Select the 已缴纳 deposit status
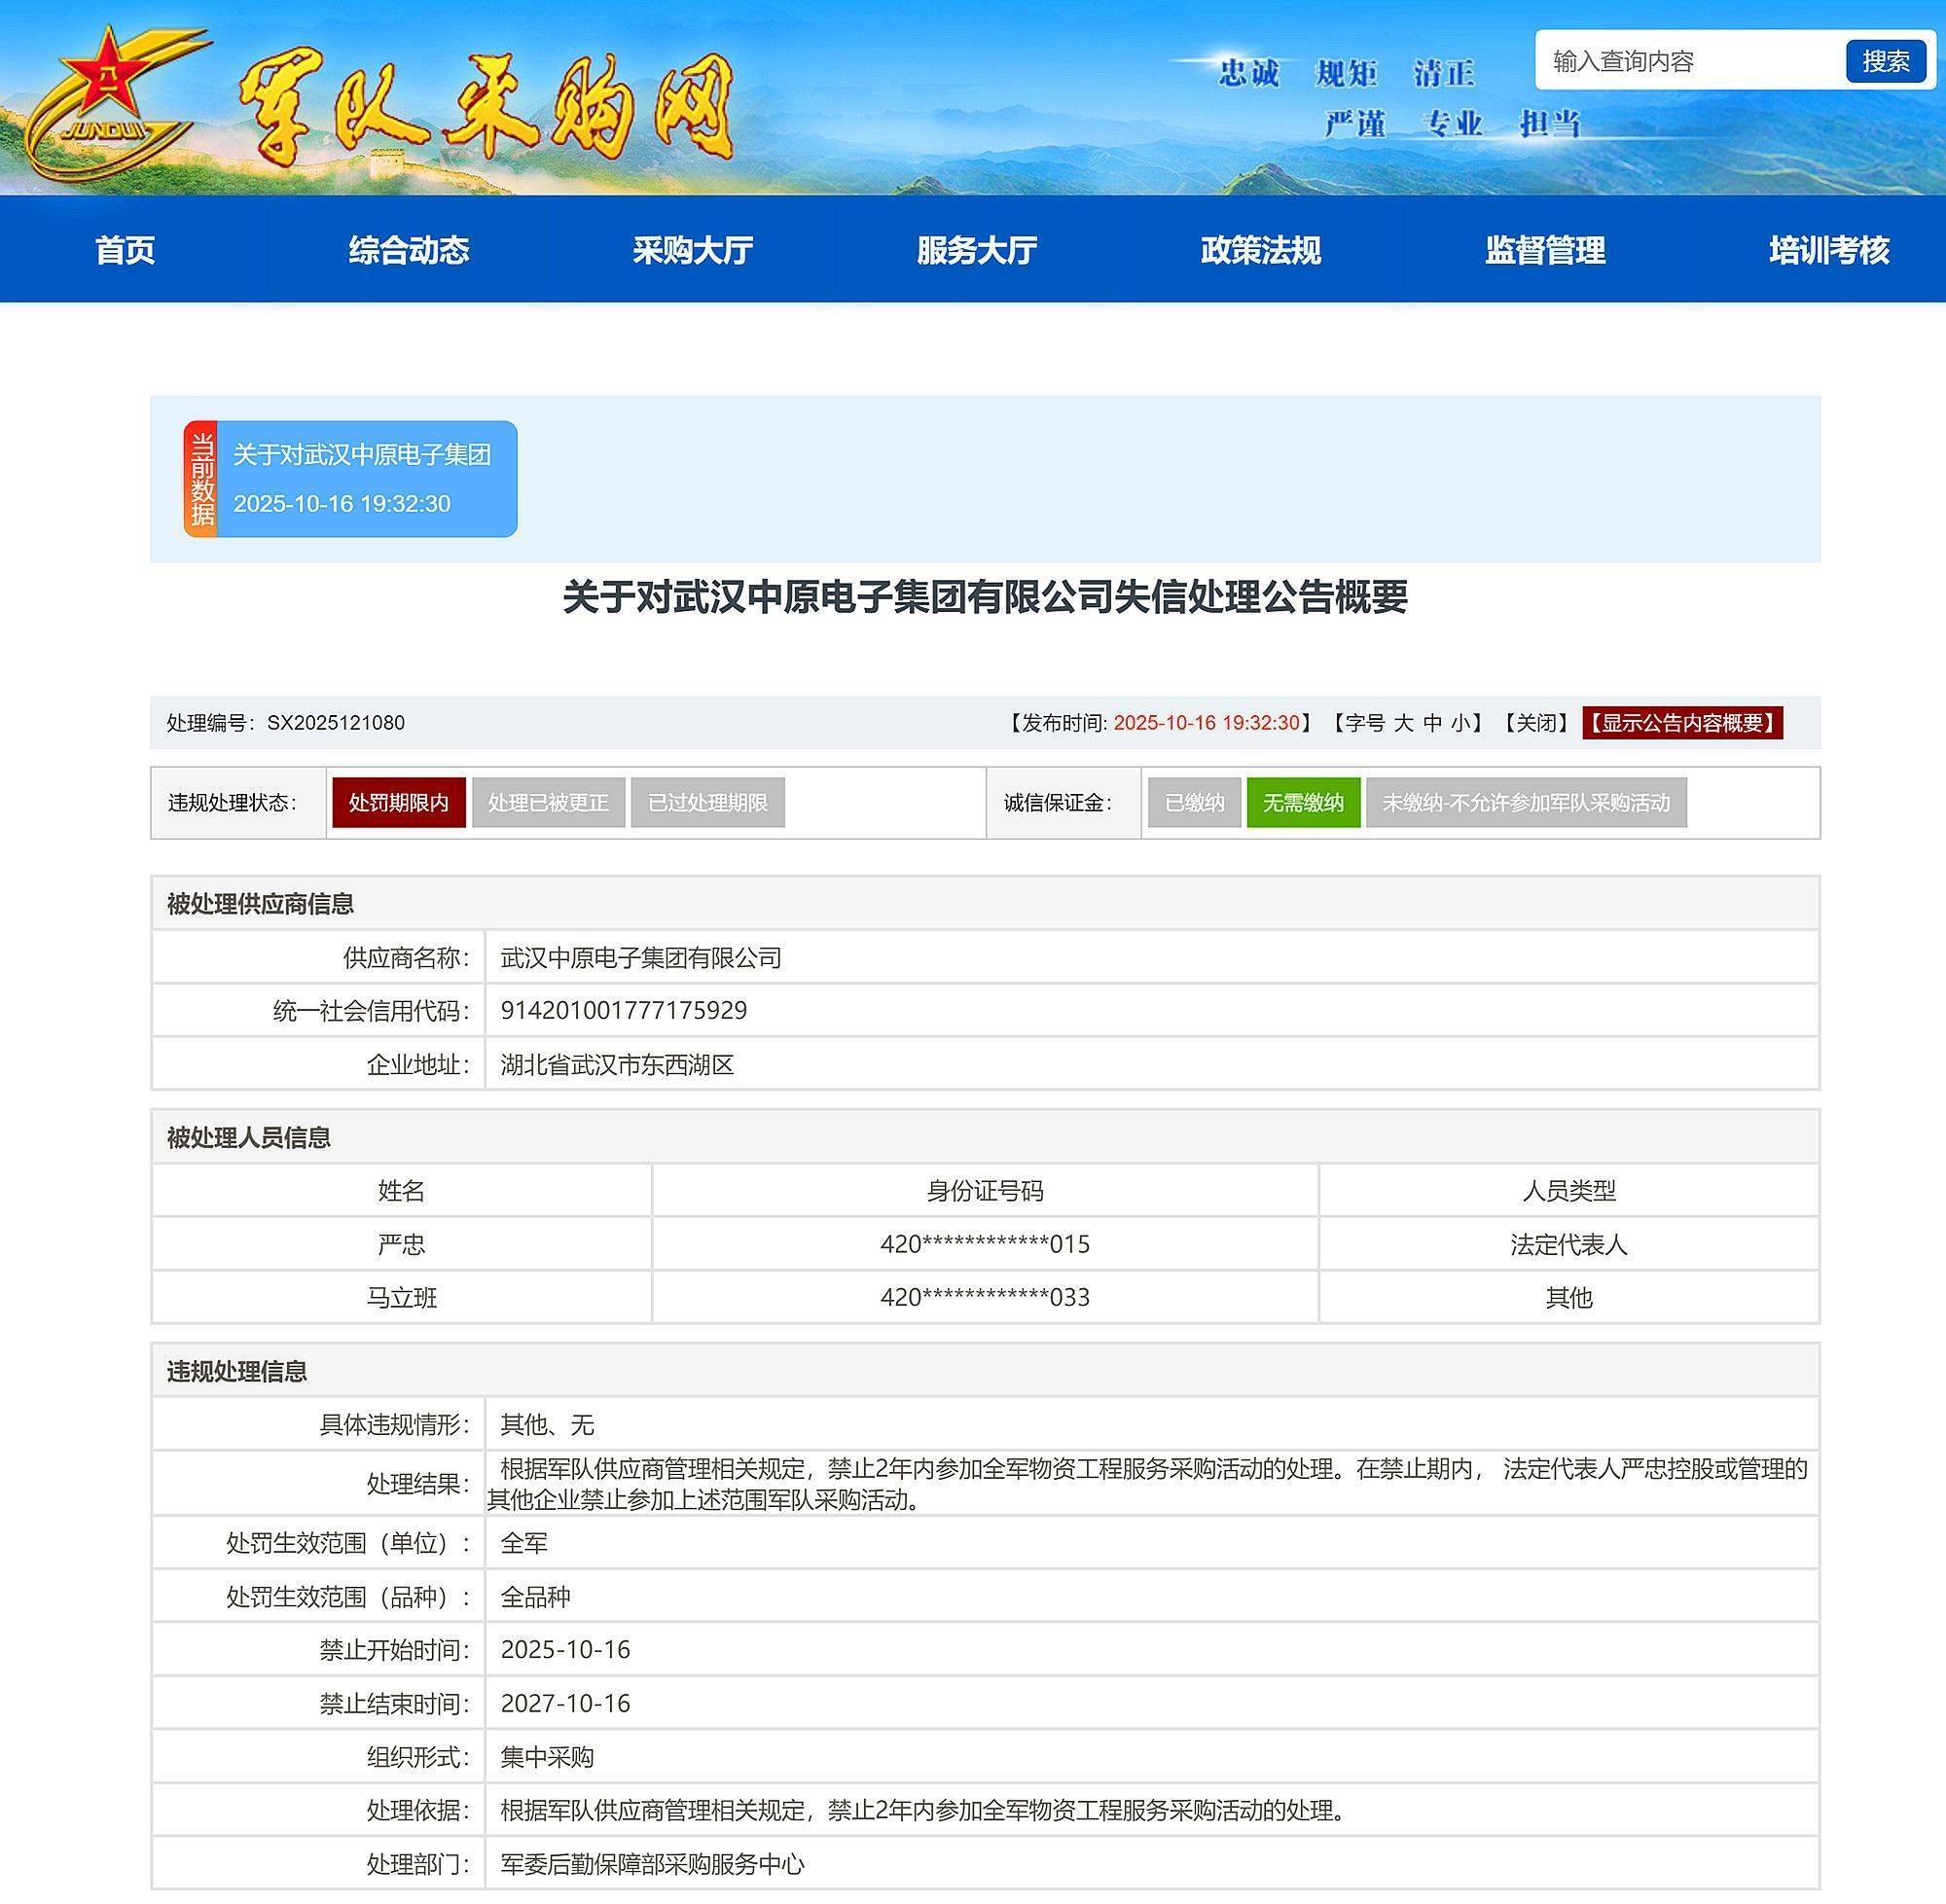This screenshot has height=1904, width=1946. tap(1194, 803)
